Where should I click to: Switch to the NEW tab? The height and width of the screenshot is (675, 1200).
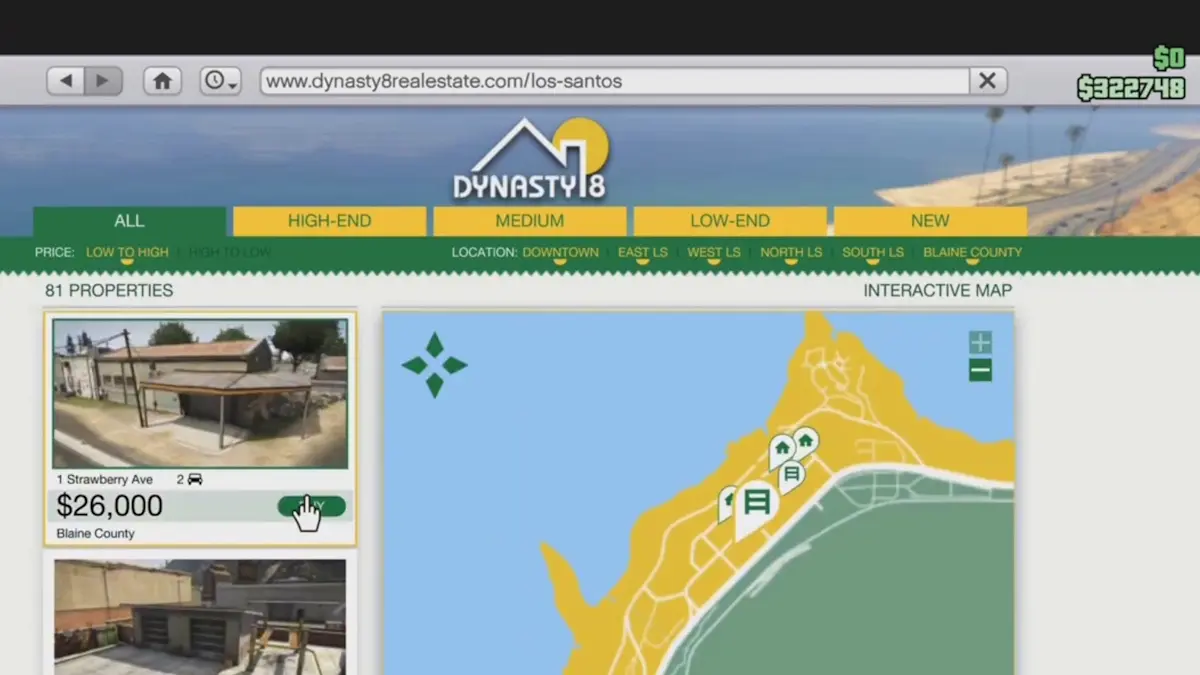(930, 221)
